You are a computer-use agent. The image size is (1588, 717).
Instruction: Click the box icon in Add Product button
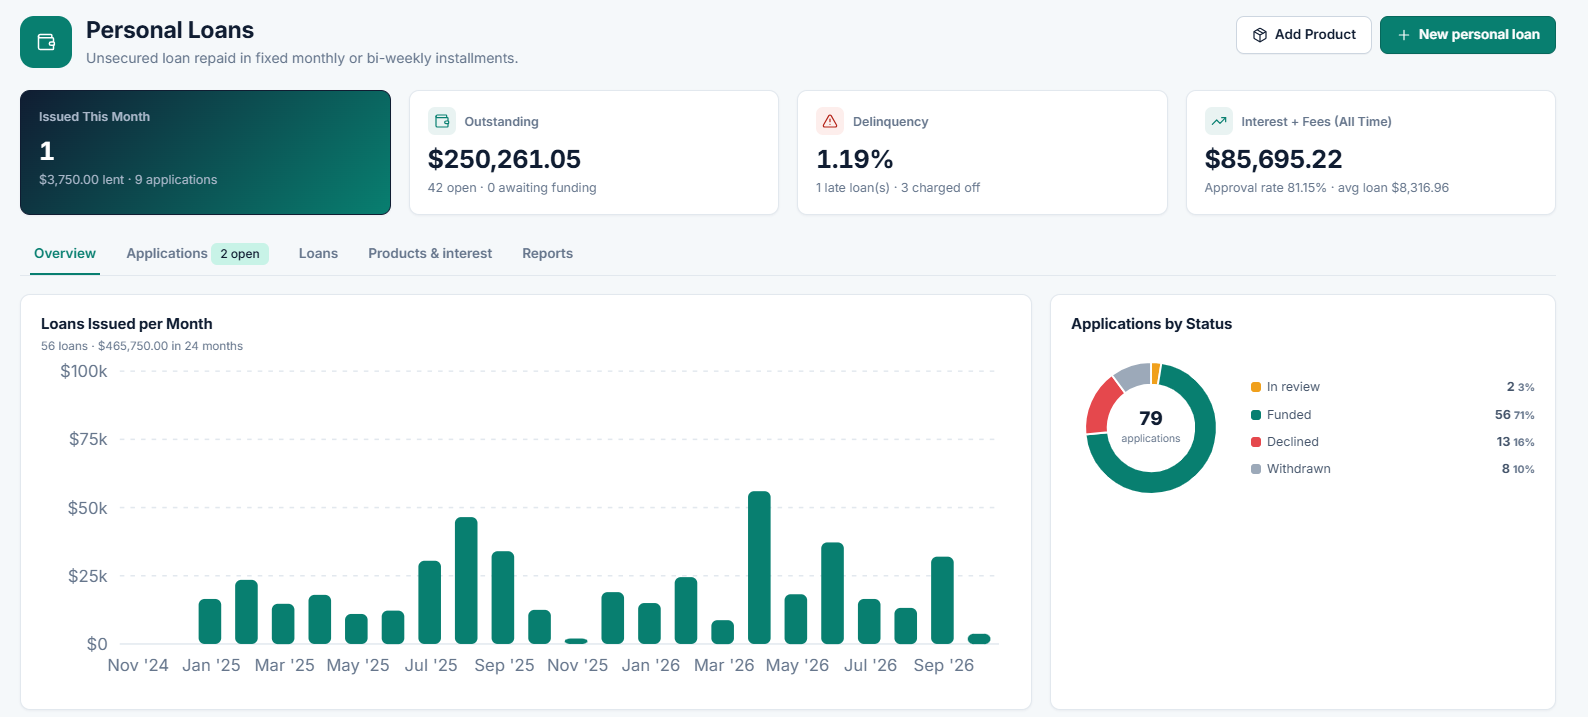pos(1260,35)
